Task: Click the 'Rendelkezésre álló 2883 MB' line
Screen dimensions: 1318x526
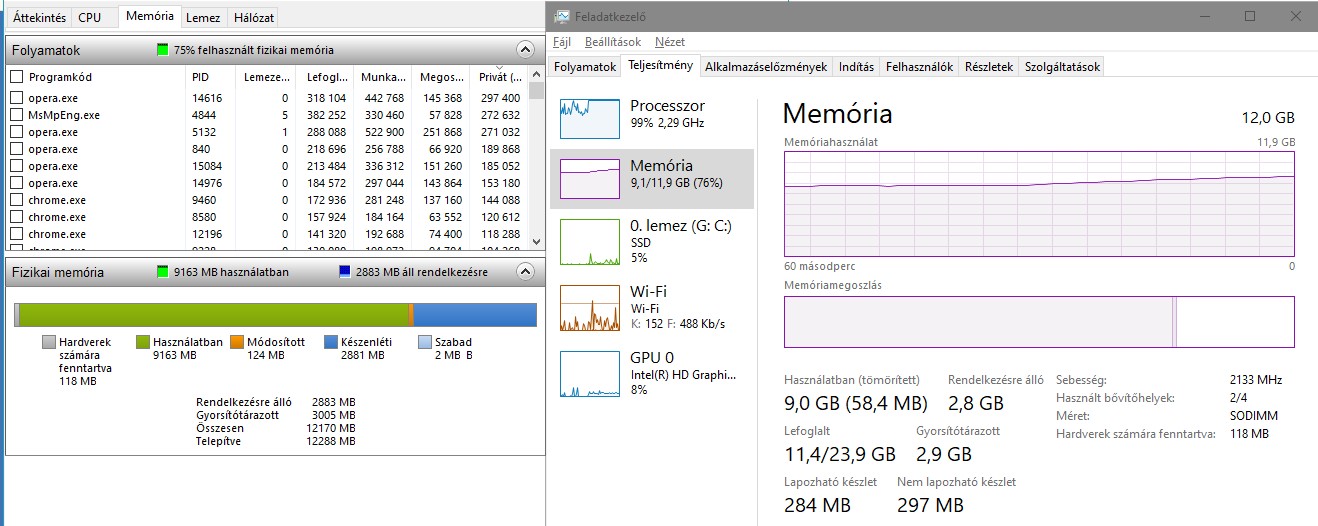Action: click(x=276, y=402)
